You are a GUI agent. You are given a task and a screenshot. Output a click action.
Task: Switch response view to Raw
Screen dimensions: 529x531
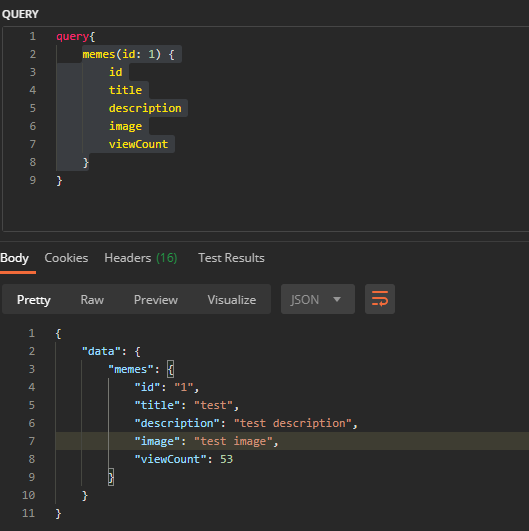(92, 300)
